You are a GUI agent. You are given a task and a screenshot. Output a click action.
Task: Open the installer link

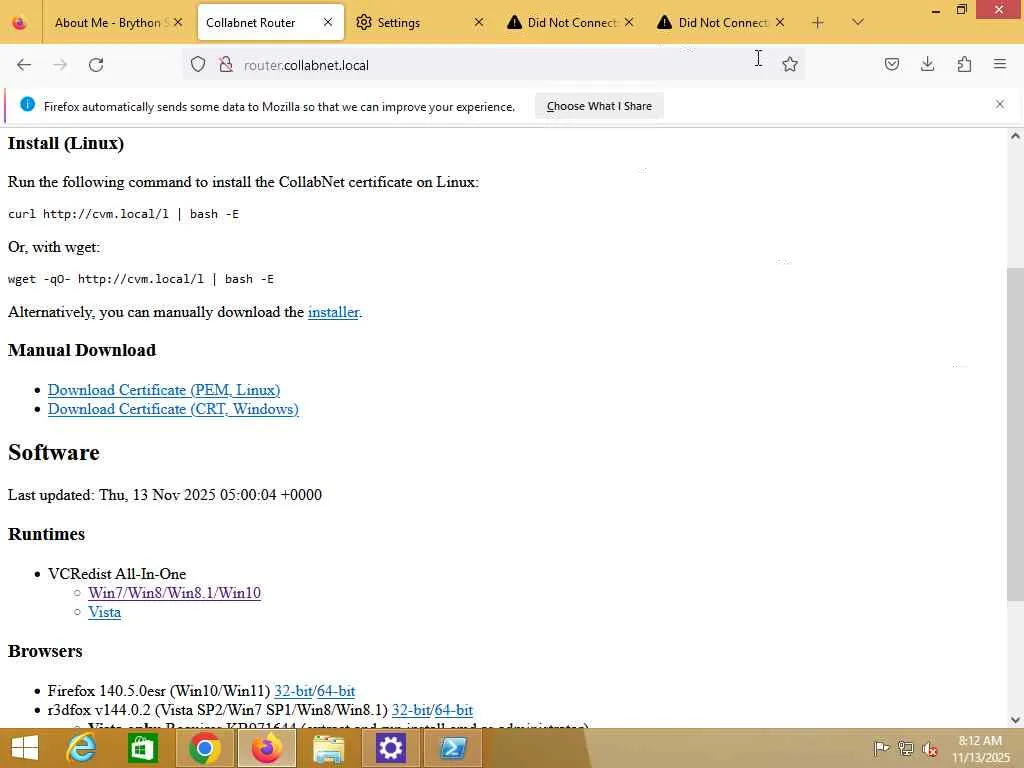(333, 312)
